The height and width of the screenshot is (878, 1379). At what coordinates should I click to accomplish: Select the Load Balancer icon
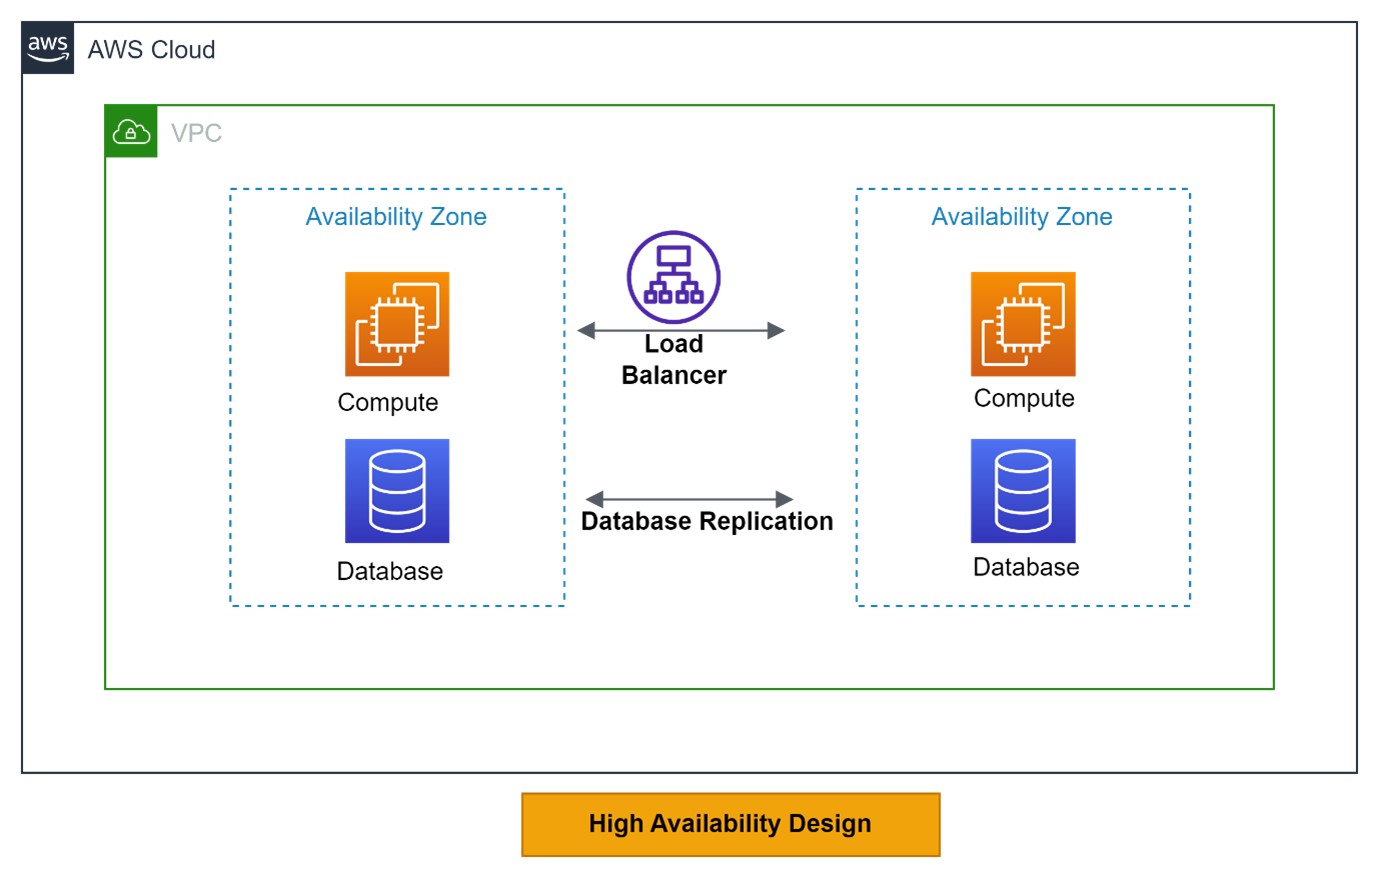(674, 277)
